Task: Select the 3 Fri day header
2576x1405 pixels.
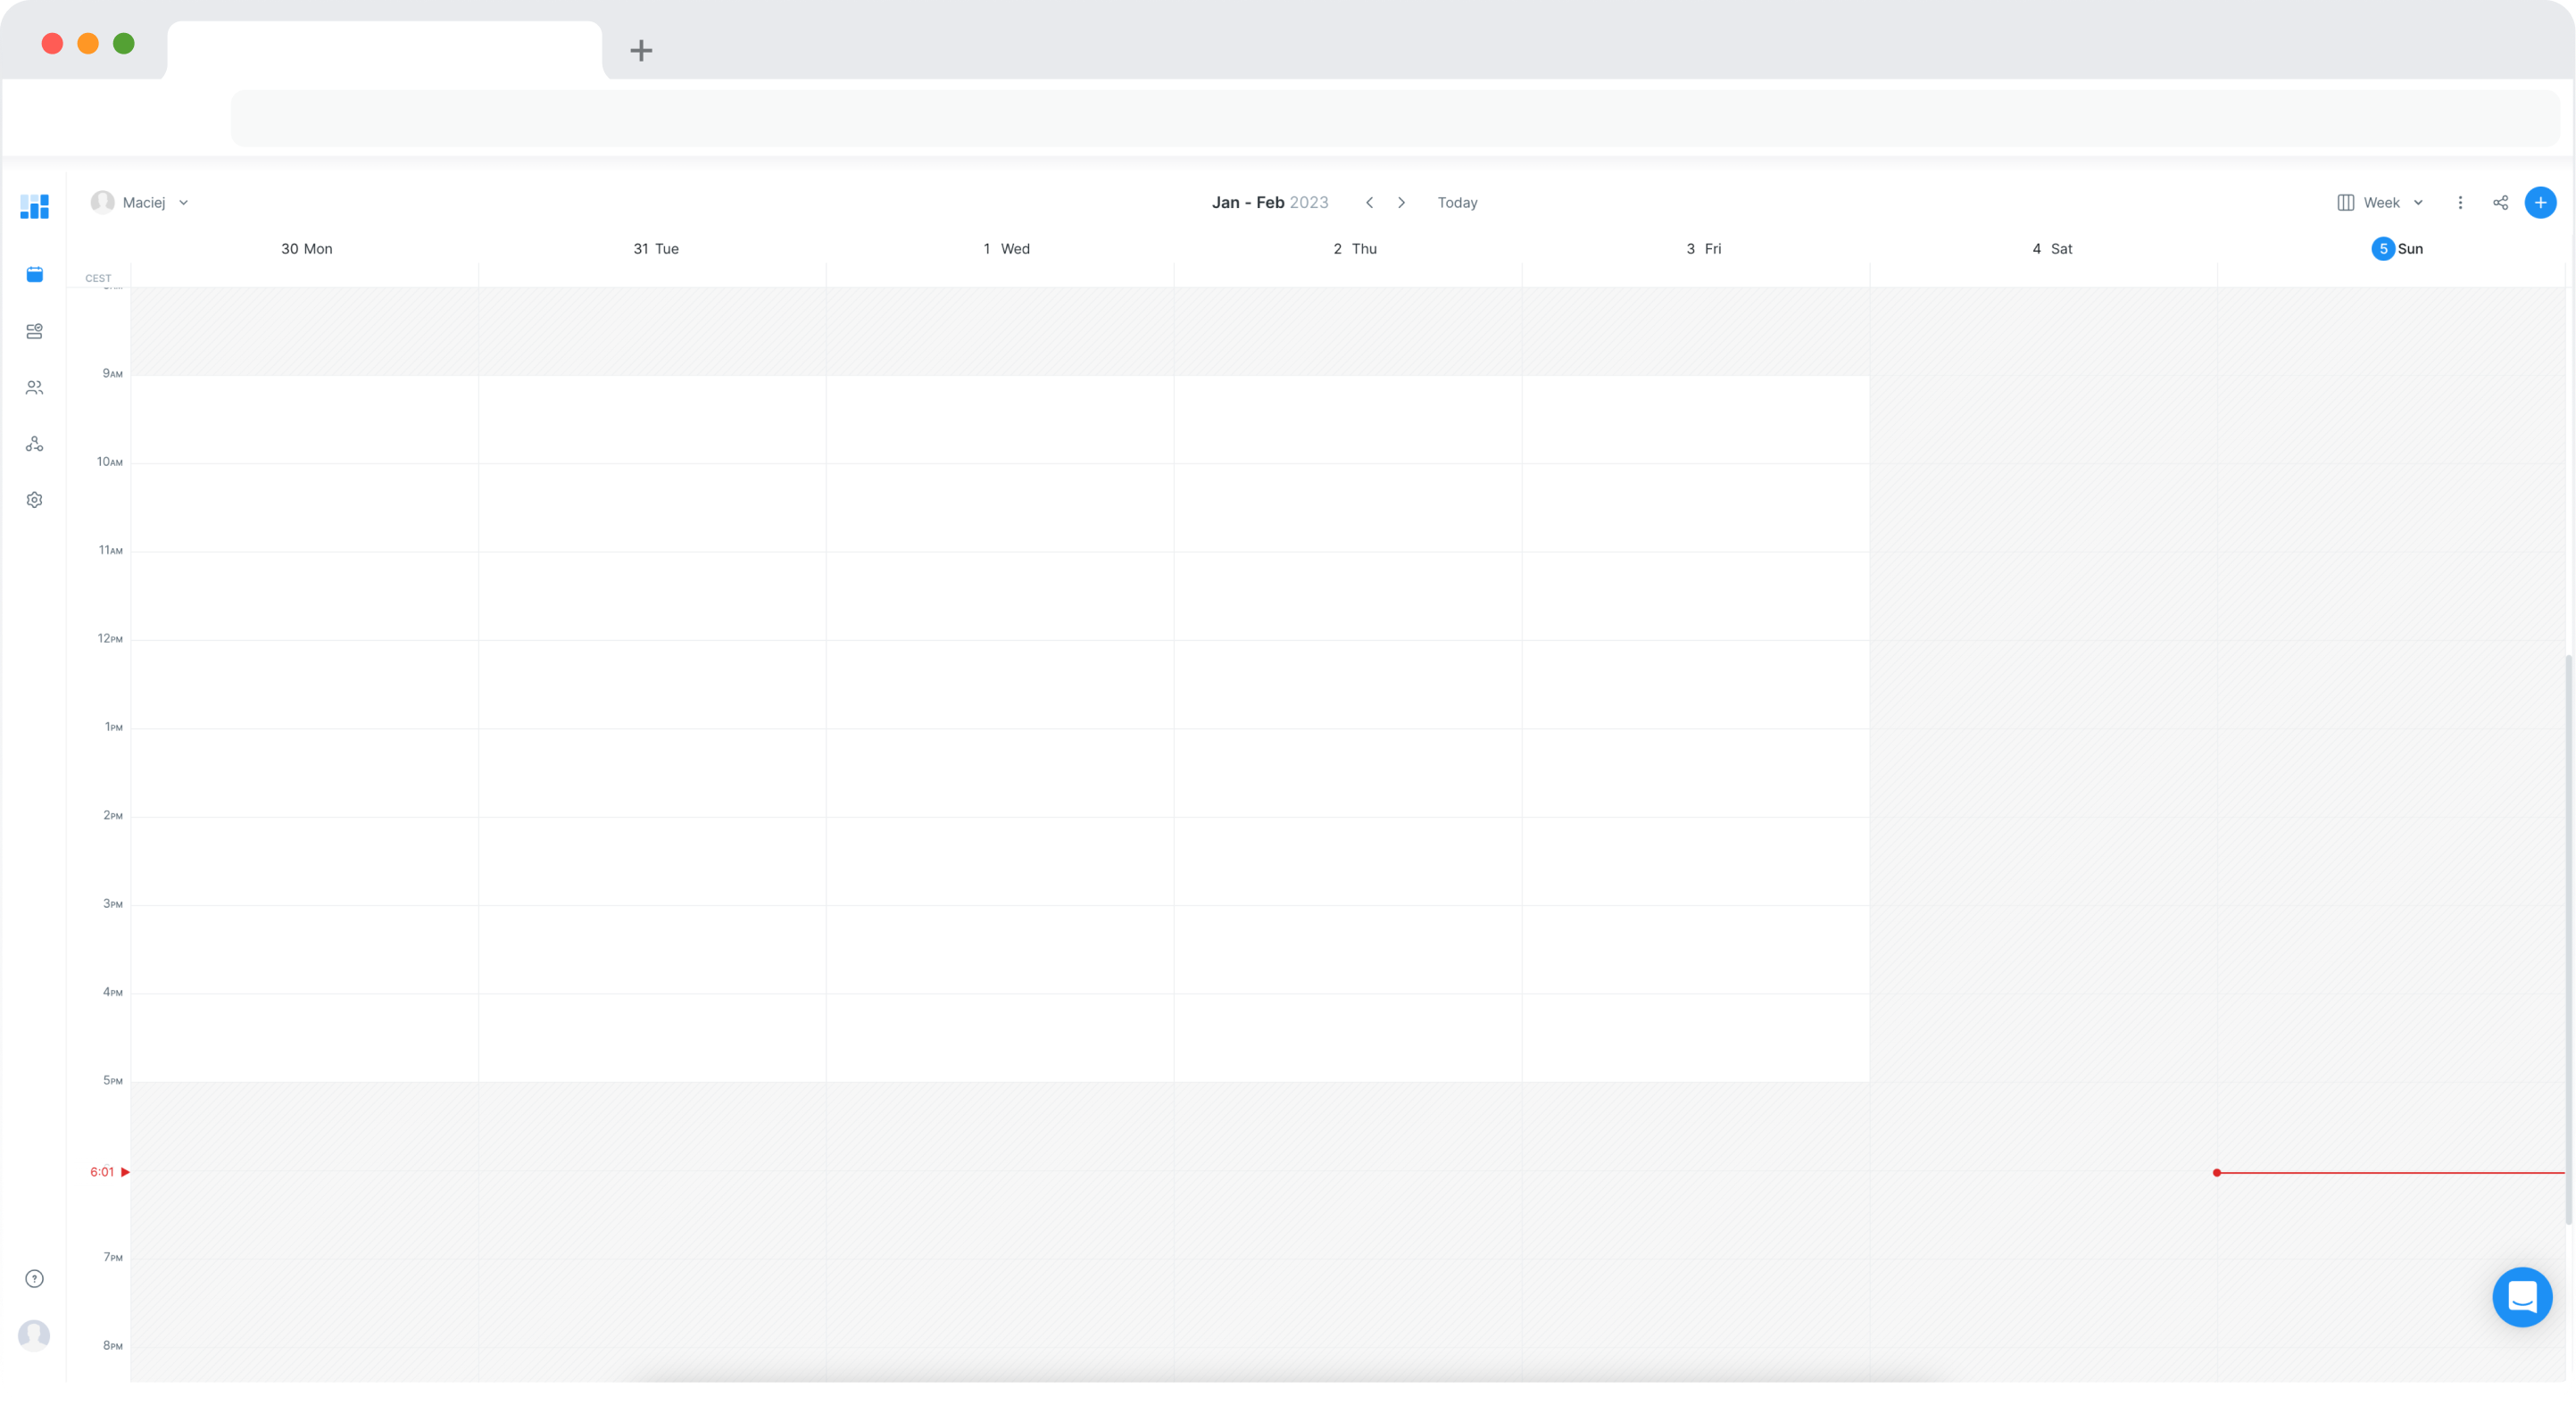Action: pyautogui.click(x=1703, y=249)
